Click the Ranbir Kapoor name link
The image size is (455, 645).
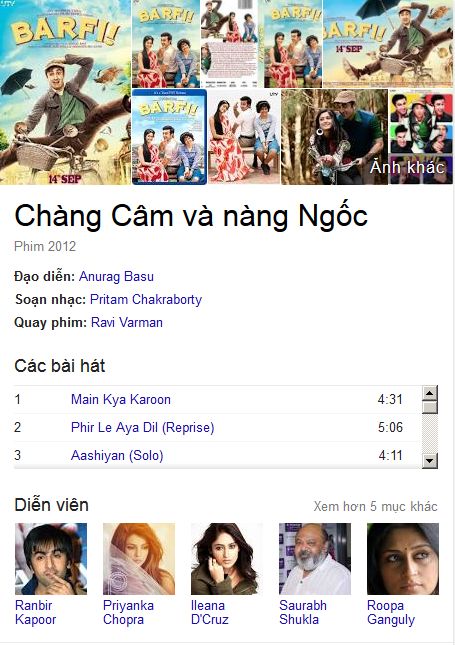[x=35, y=613]
